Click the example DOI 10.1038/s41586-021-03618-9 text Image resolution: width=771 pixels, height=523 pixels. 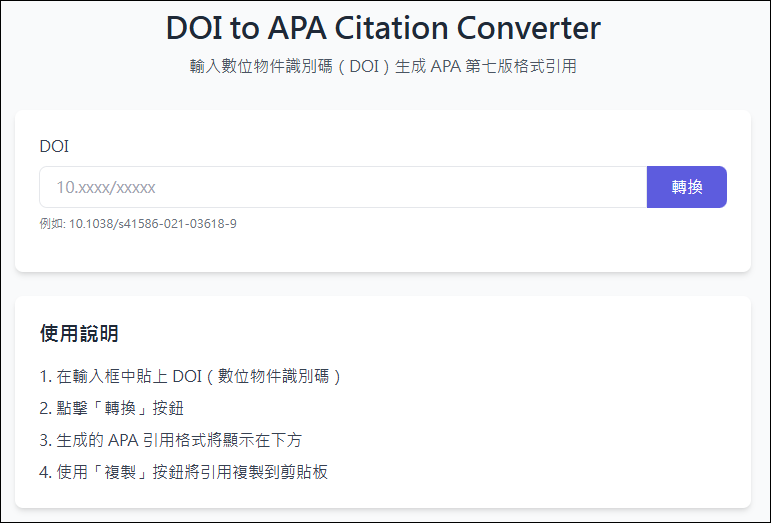(153, 224)
